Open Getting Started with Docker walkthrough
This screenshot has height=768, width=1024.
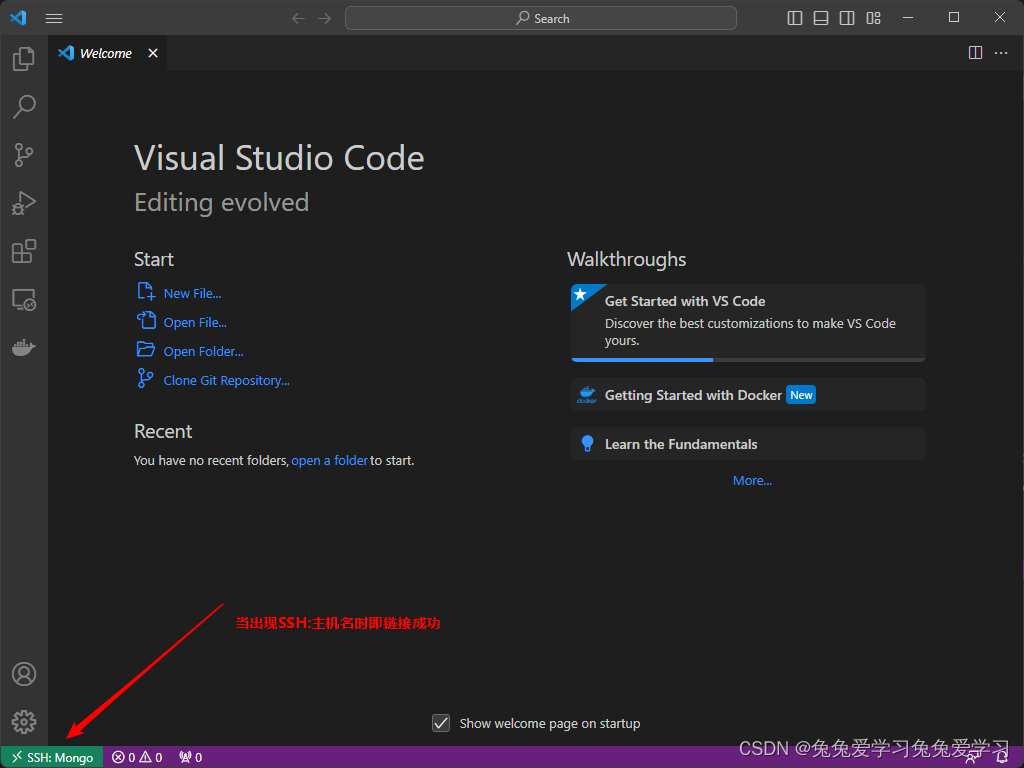pos(748,394)
